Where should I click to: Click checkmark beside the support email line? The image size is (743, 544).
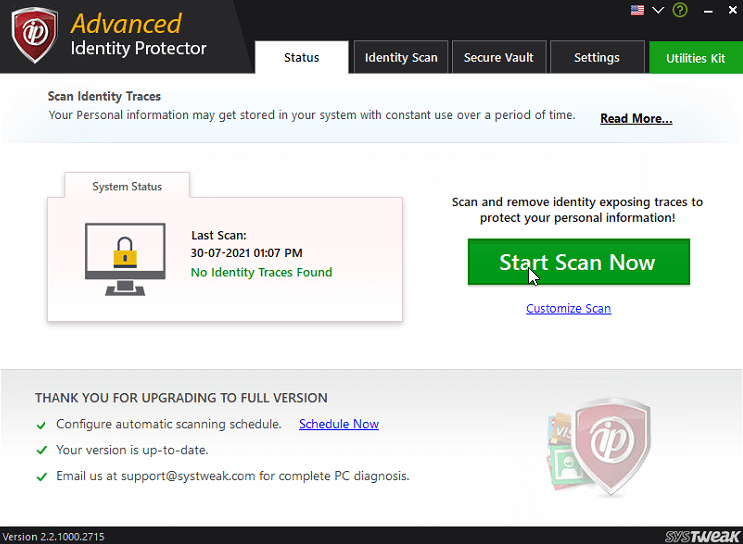[x=41, y=476]
